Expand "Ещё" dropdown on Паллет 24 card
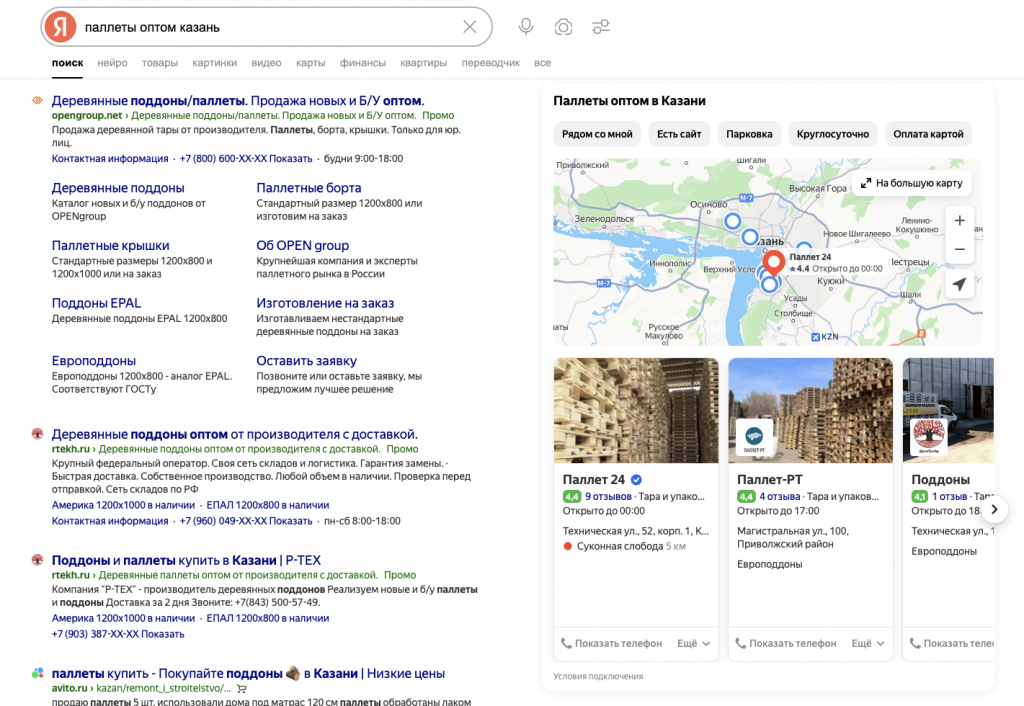The width and height of the screenshot is (1024, 706). tap(693, 644)
